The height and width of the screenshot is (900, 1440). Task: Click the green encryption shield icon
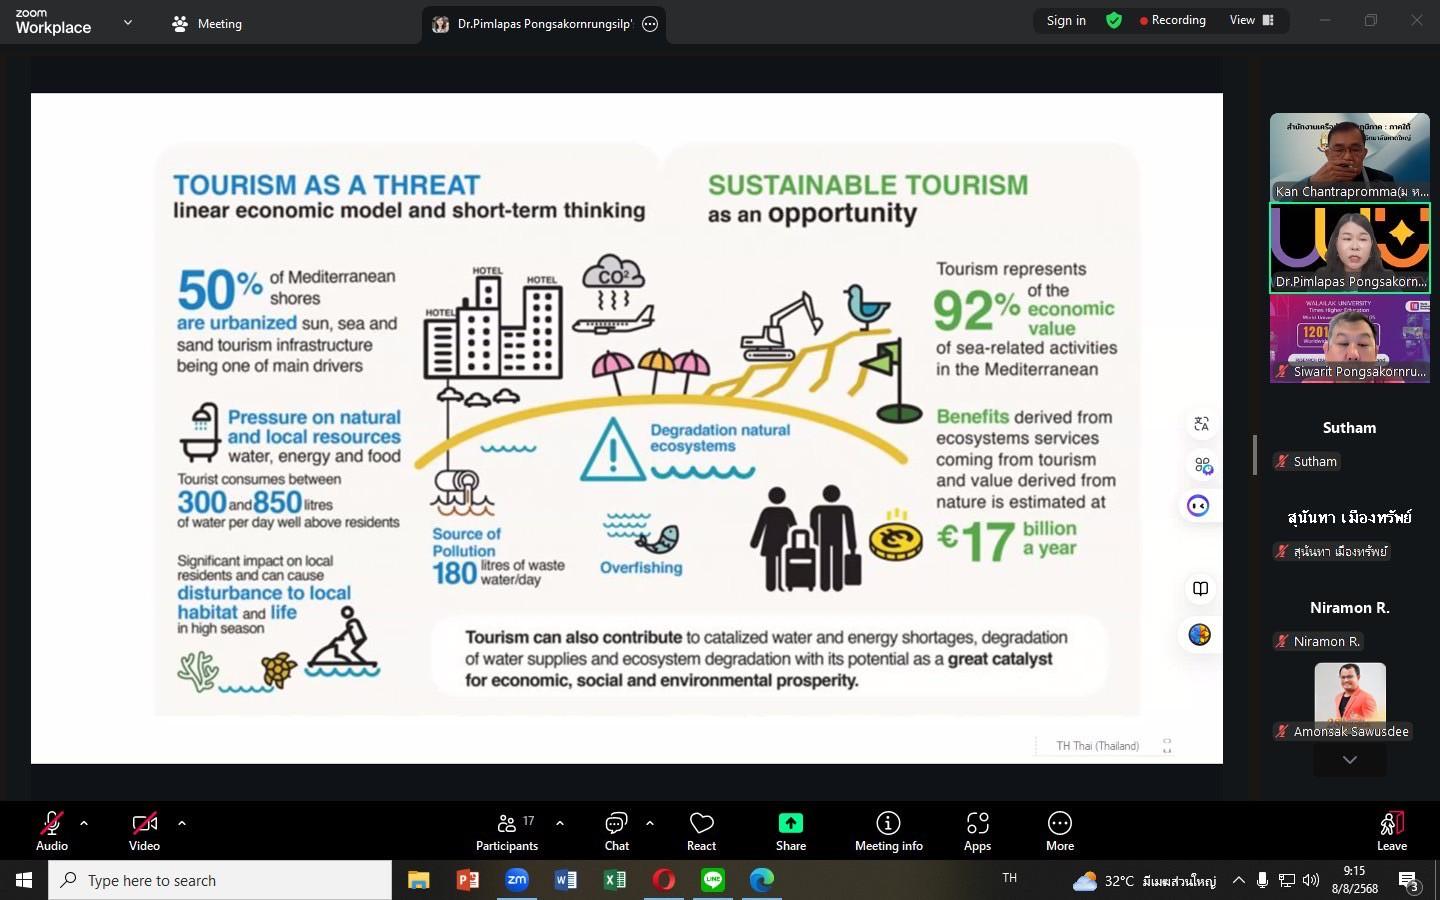[1113, 20]
